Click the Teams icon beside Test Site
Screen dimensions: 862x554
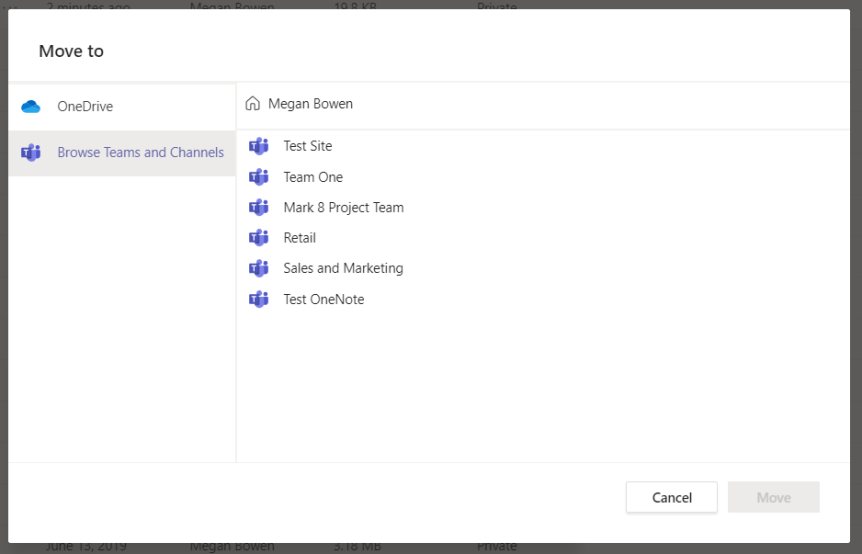(259, 146)
